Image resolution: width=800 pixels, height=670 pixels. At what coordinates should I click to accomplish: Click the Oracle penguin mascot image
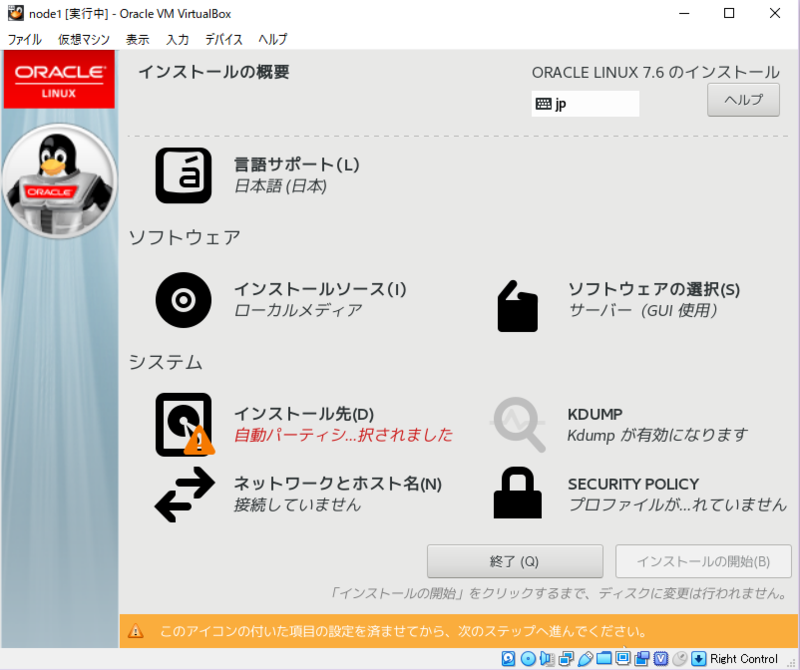[60, 181]
